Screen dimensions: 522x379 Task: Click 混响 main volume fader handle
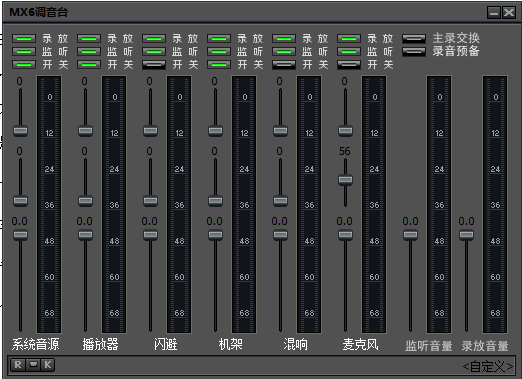coord(280,235)
